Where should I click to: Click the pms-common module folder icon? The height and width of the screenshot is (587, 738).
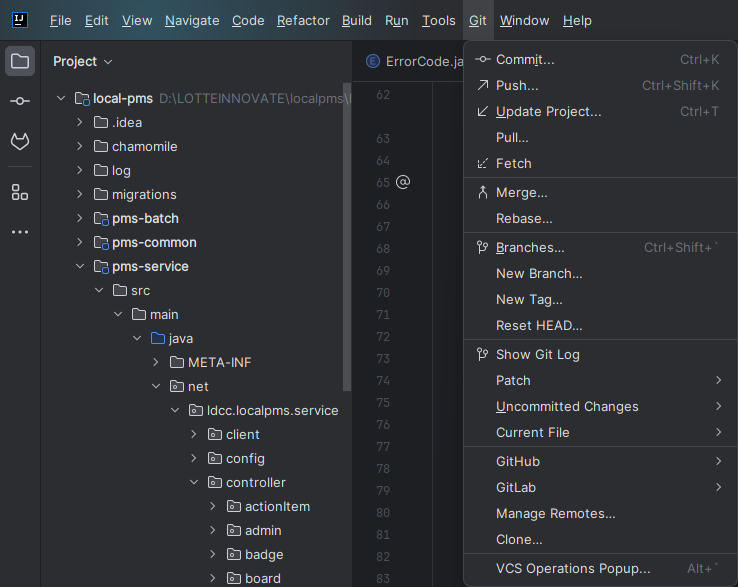coord(101,242)
